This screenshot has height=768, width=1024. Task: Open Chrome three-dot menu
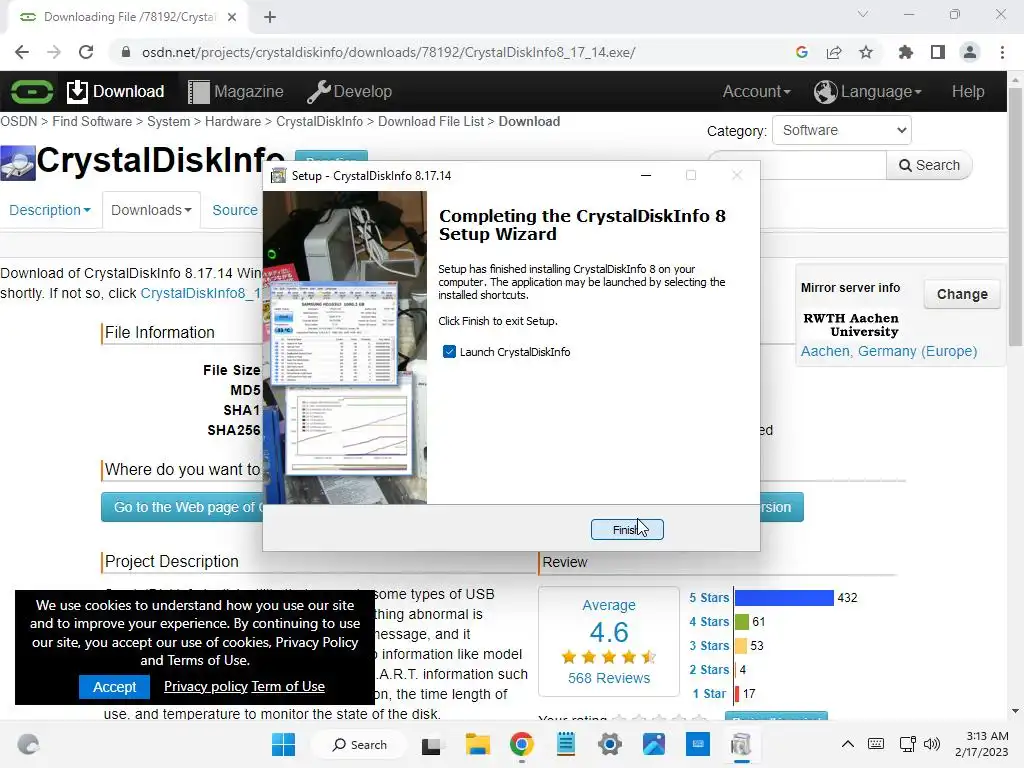(x=1002, y=52)
